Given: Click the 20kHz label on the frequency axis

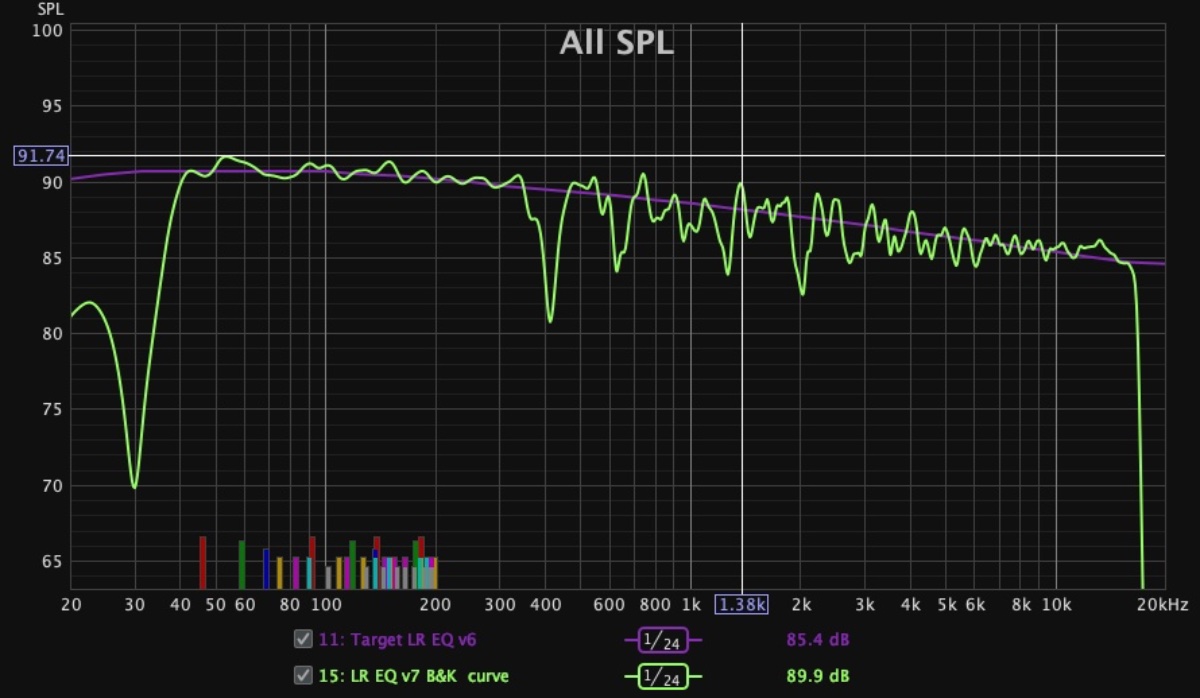Looking at the screenshot, I should click(x=1162, y=604).
